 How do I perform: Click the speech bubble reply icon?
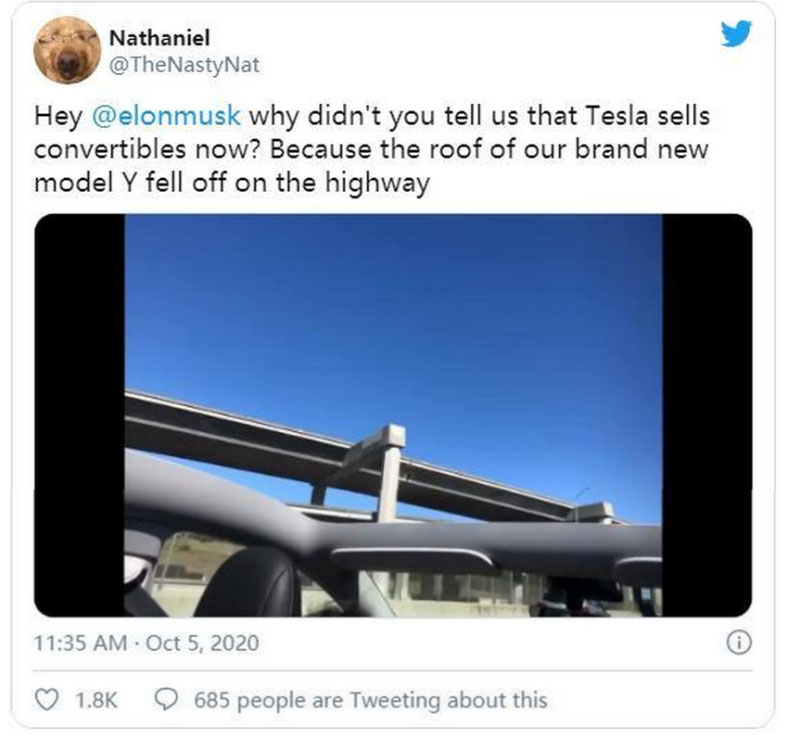(x=166, y=699)
